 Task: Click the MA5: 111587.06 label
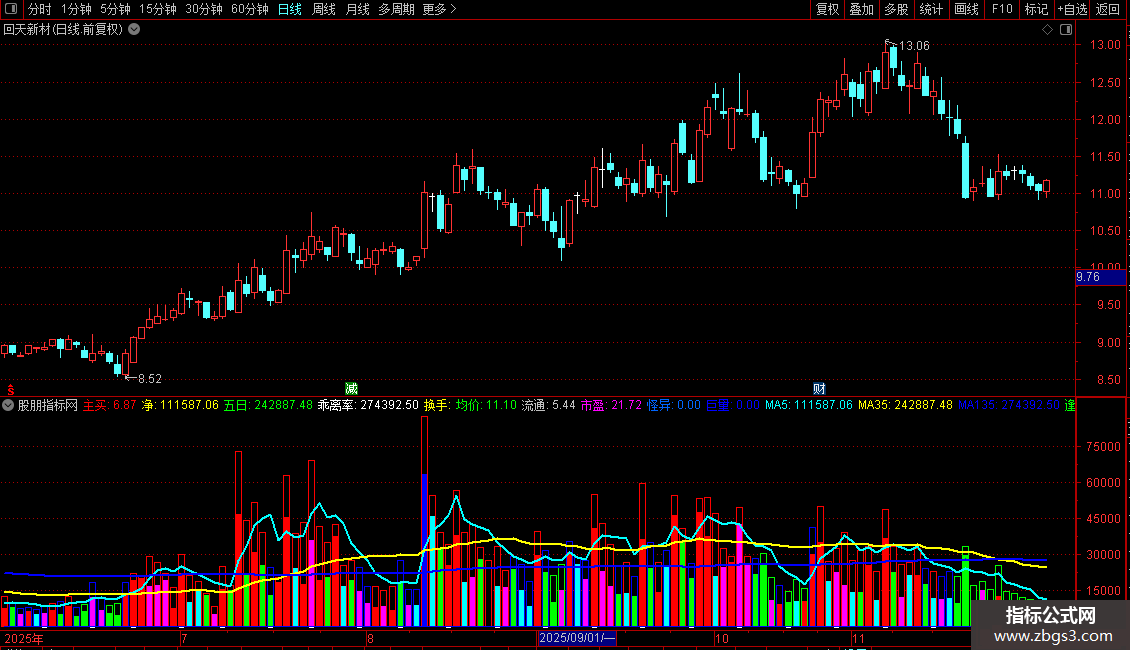tap(809, 405)
